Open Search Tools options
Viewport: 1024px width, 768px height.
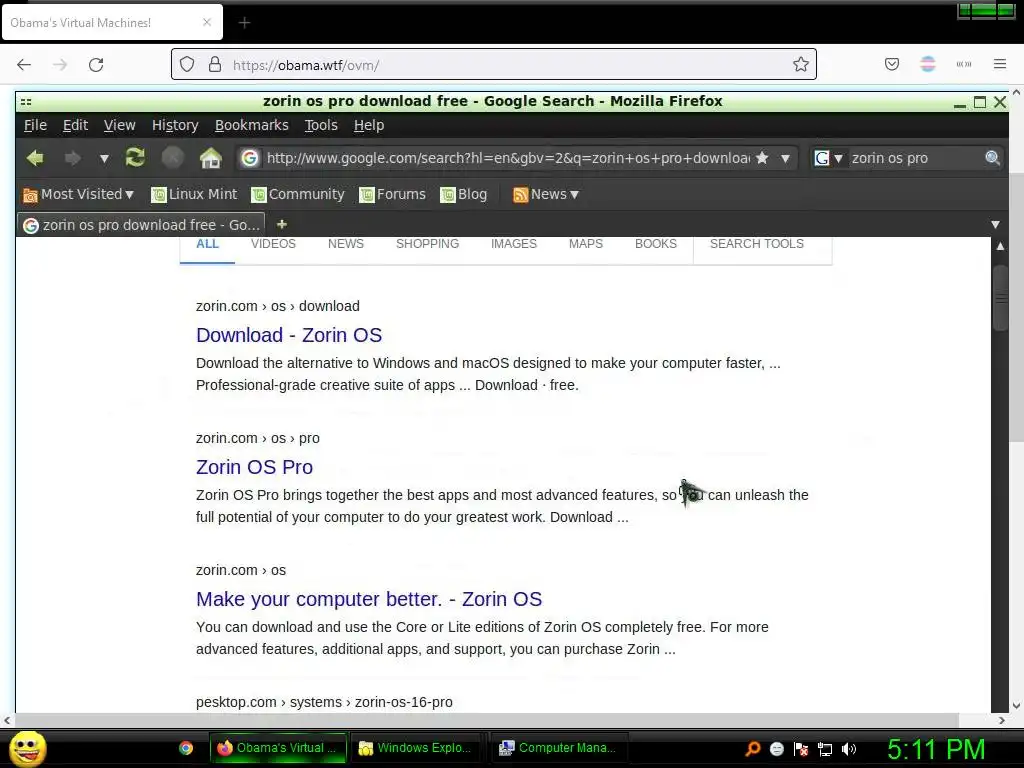coord(757,244)
